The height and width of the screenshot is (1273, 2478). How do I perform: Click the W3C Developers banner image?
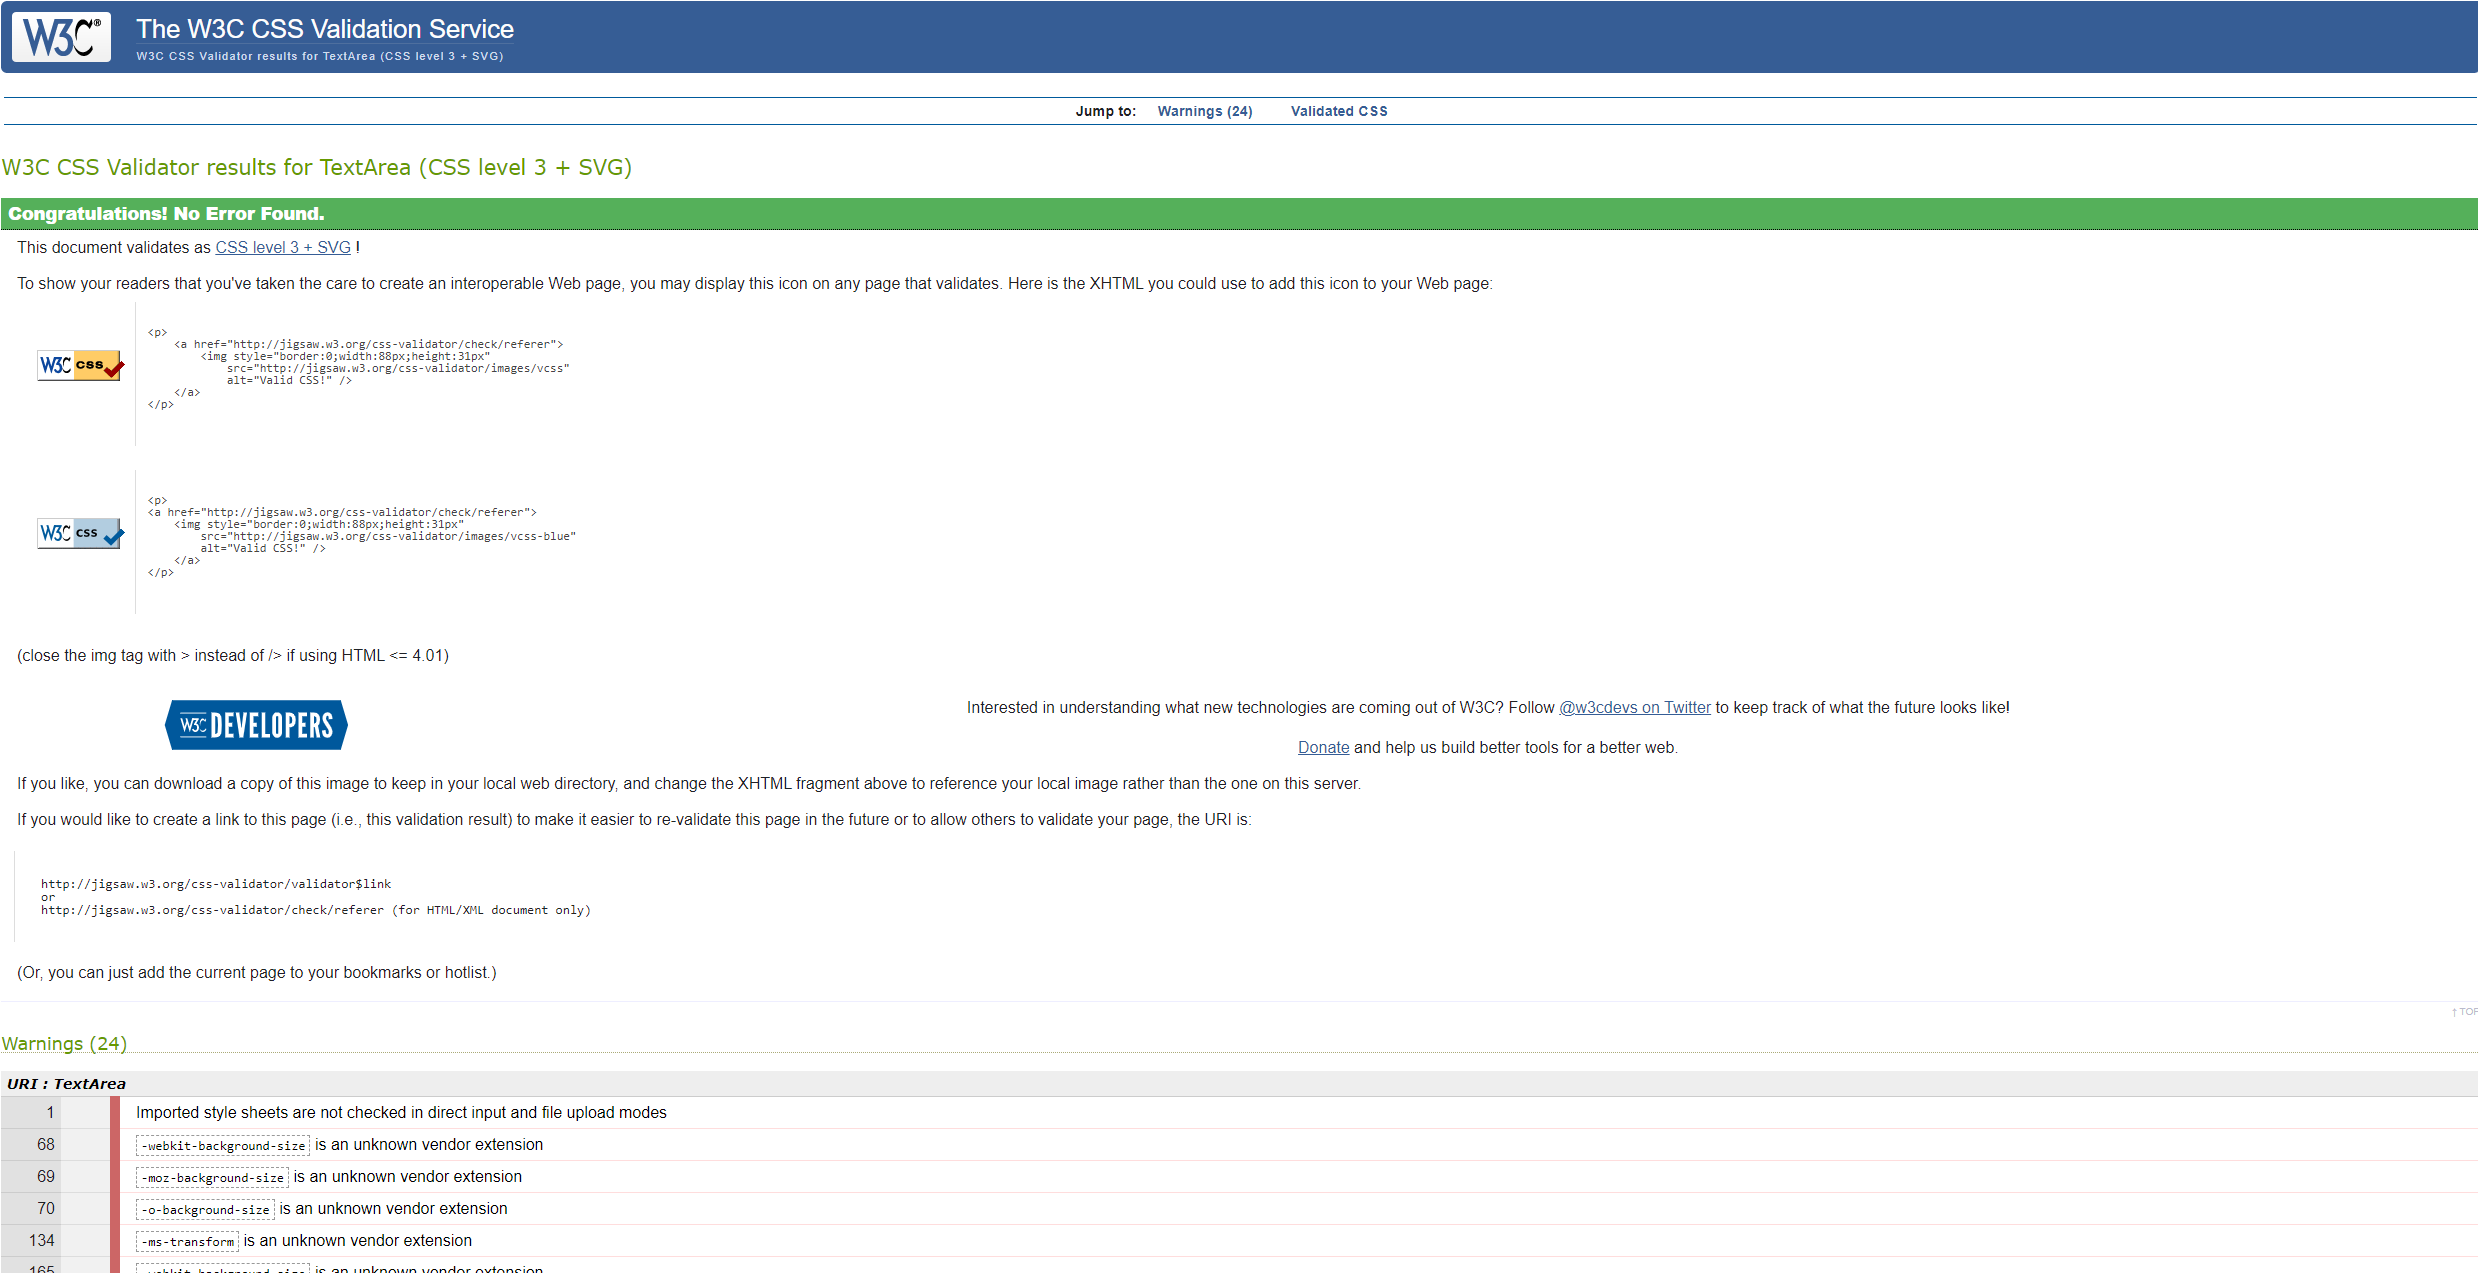[256, 725]
